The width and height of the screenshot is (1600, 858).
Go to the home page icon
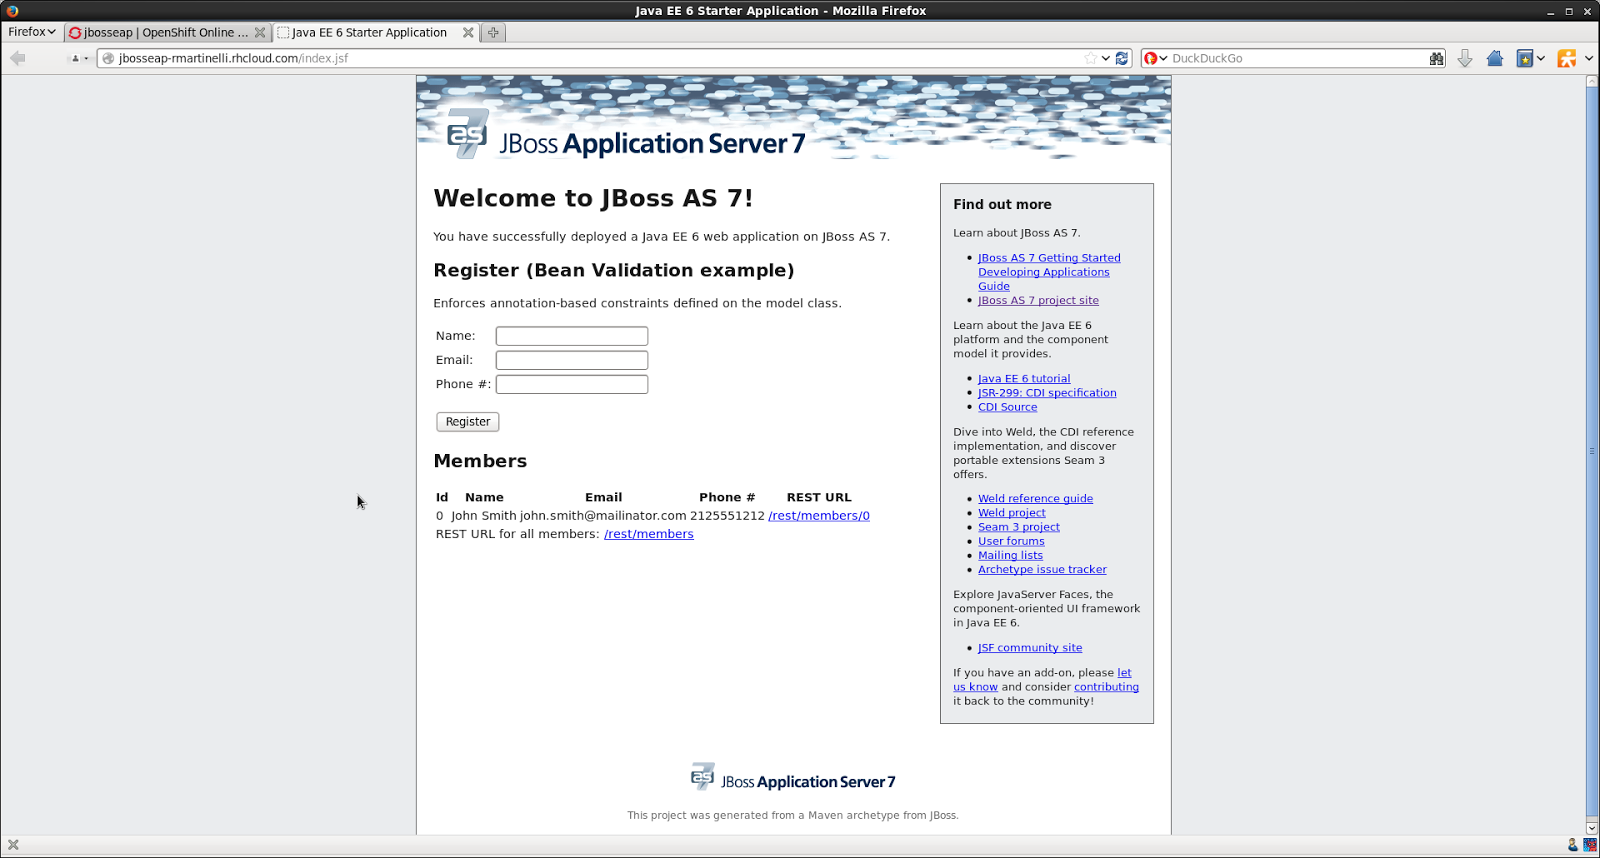(x=1495, y=58)
